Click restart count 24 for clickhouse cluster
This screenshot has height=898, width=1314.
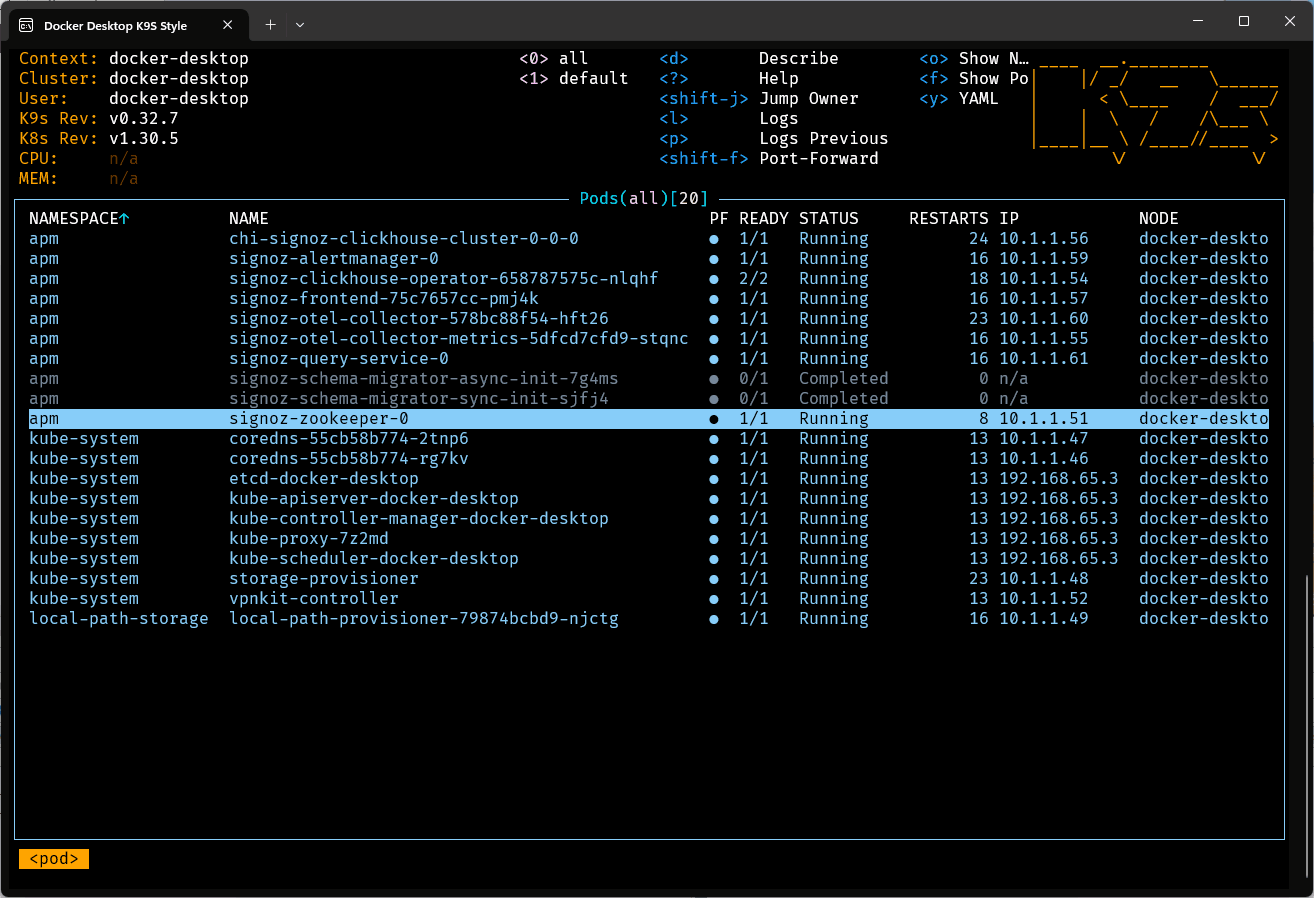click(979, 238)
